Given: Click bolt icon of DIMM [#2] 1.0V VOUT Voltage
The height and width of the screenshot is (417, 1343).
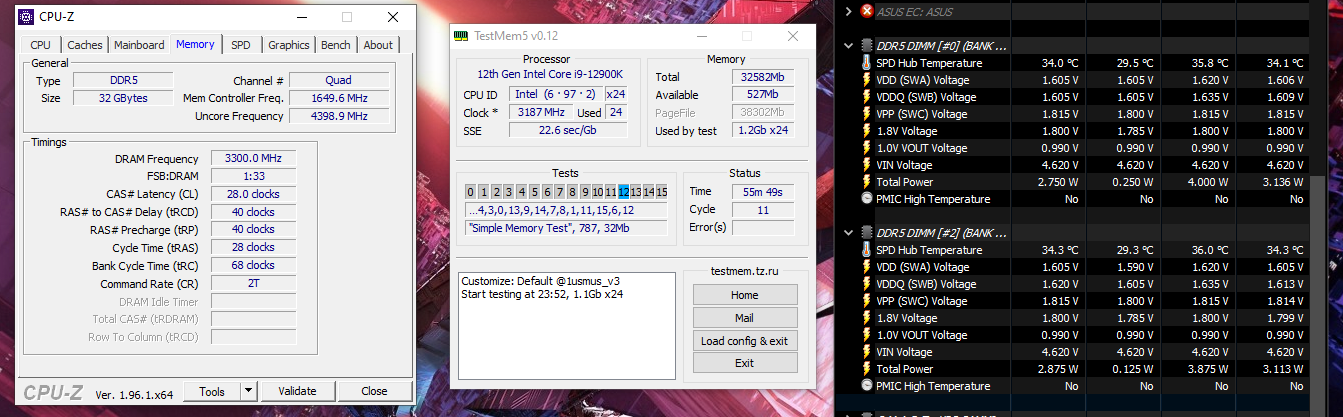Looking at the screenshot, I should click(x=866, y=335).
